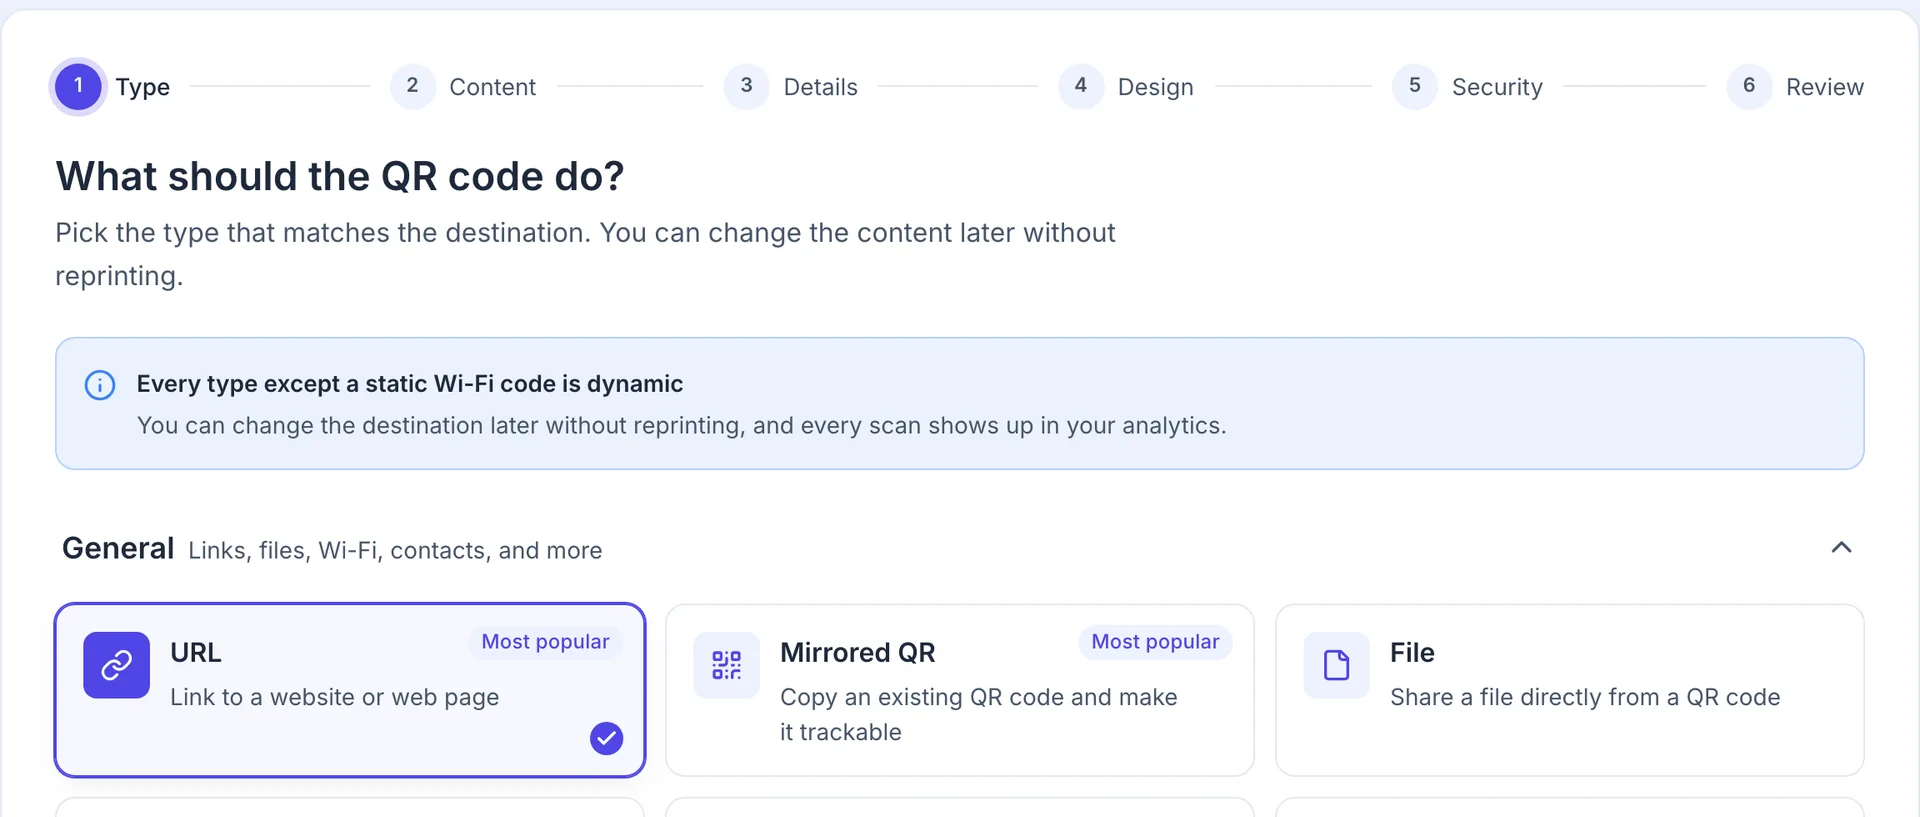
Task: Click the 'What should the QR code do?' heading
Action: pyautogui.click(x=340, y=177)
